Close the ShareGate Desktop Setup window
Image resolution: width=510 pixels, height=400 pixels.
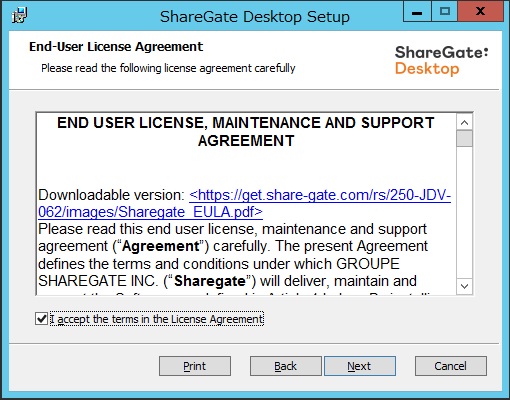tap(480, 12)
